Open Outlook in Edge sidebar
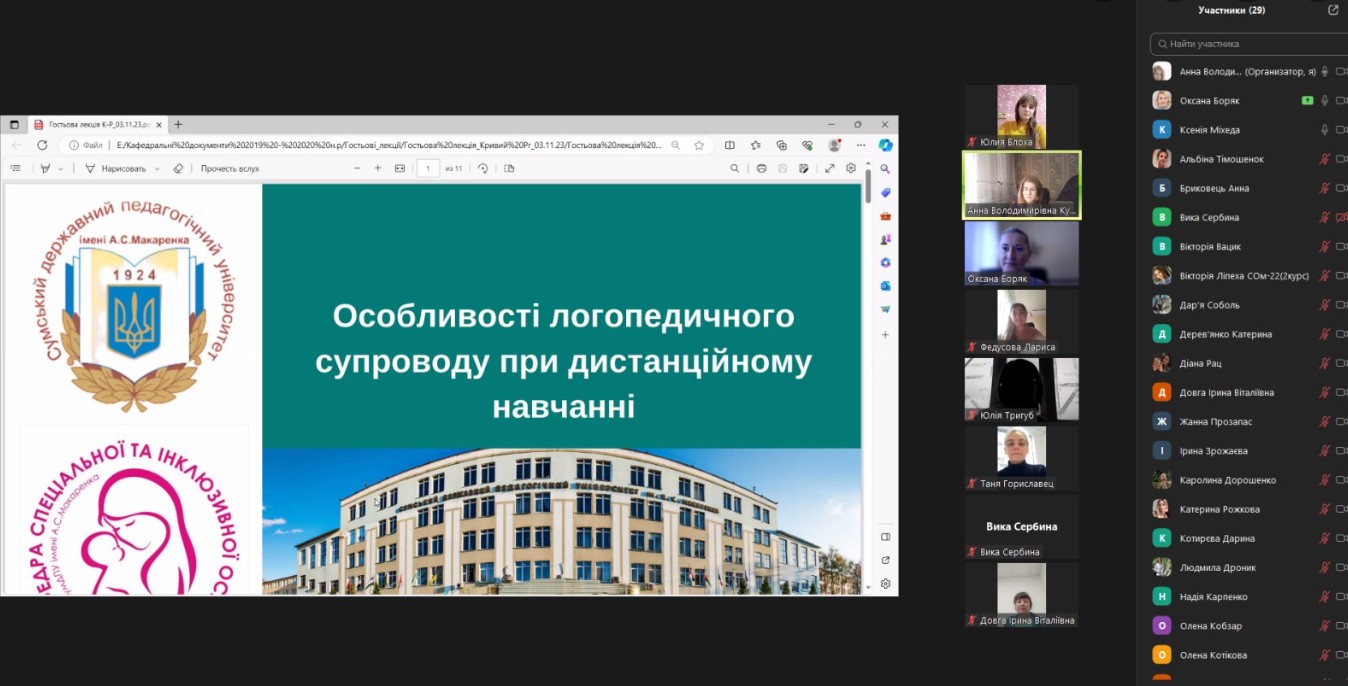Screen dimensions: 1348x686 885,286
